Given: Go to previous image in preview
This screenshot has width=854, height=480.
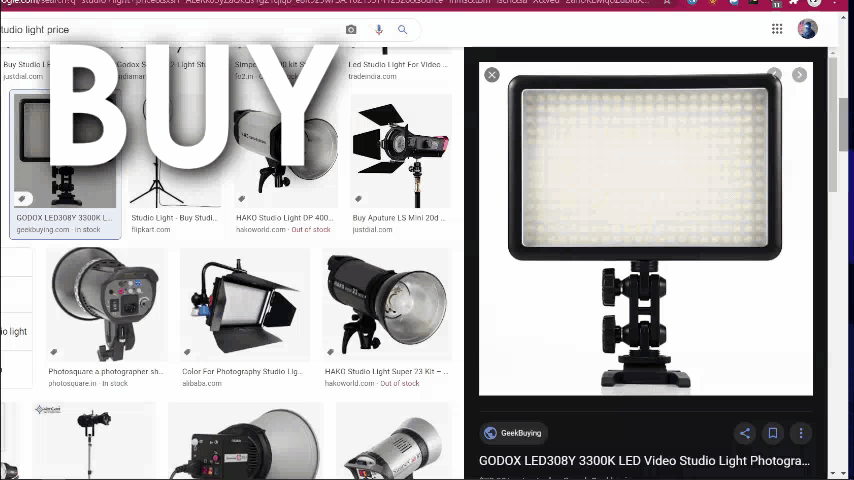Looking at the screenshot, I should 774,75.
